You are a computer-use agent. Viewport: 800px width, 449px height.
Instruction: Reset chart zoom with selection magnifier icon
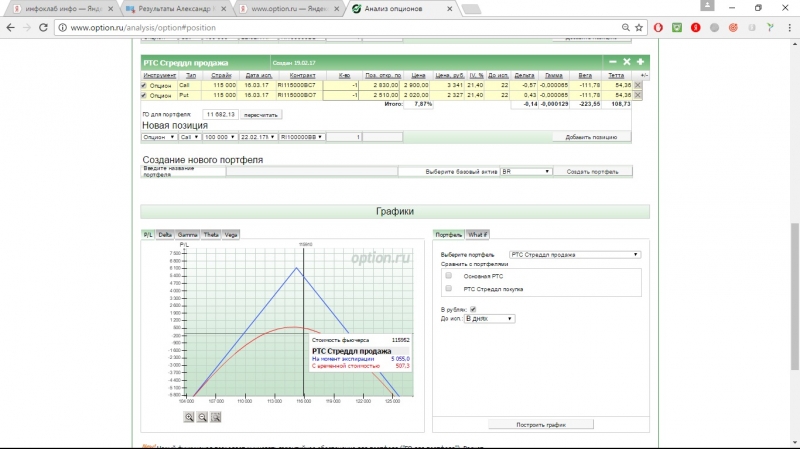click(x=216, y=417)
